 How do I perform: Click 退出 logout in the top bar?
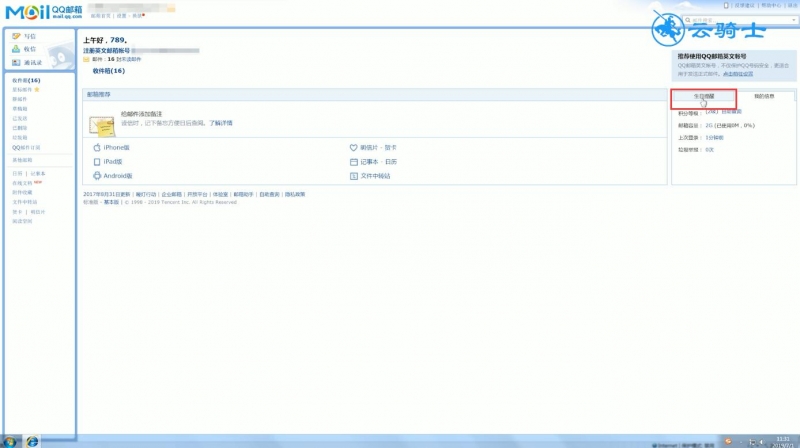tap(792, 5)
